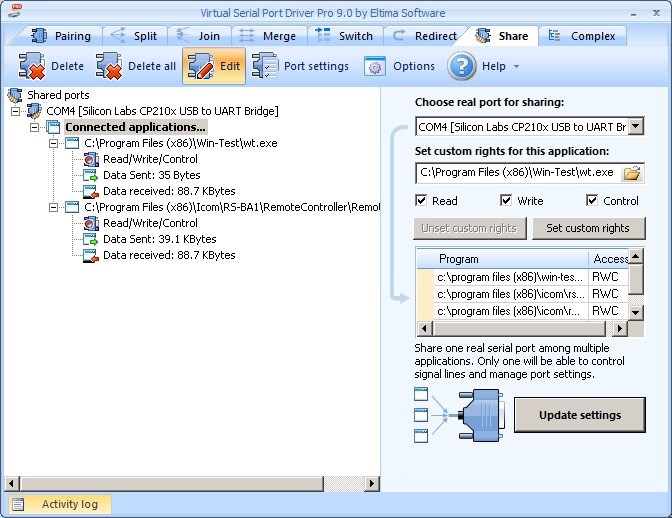
Task: Click program list horizontal scroll right arrow
Action: click(x=619, y=329)
